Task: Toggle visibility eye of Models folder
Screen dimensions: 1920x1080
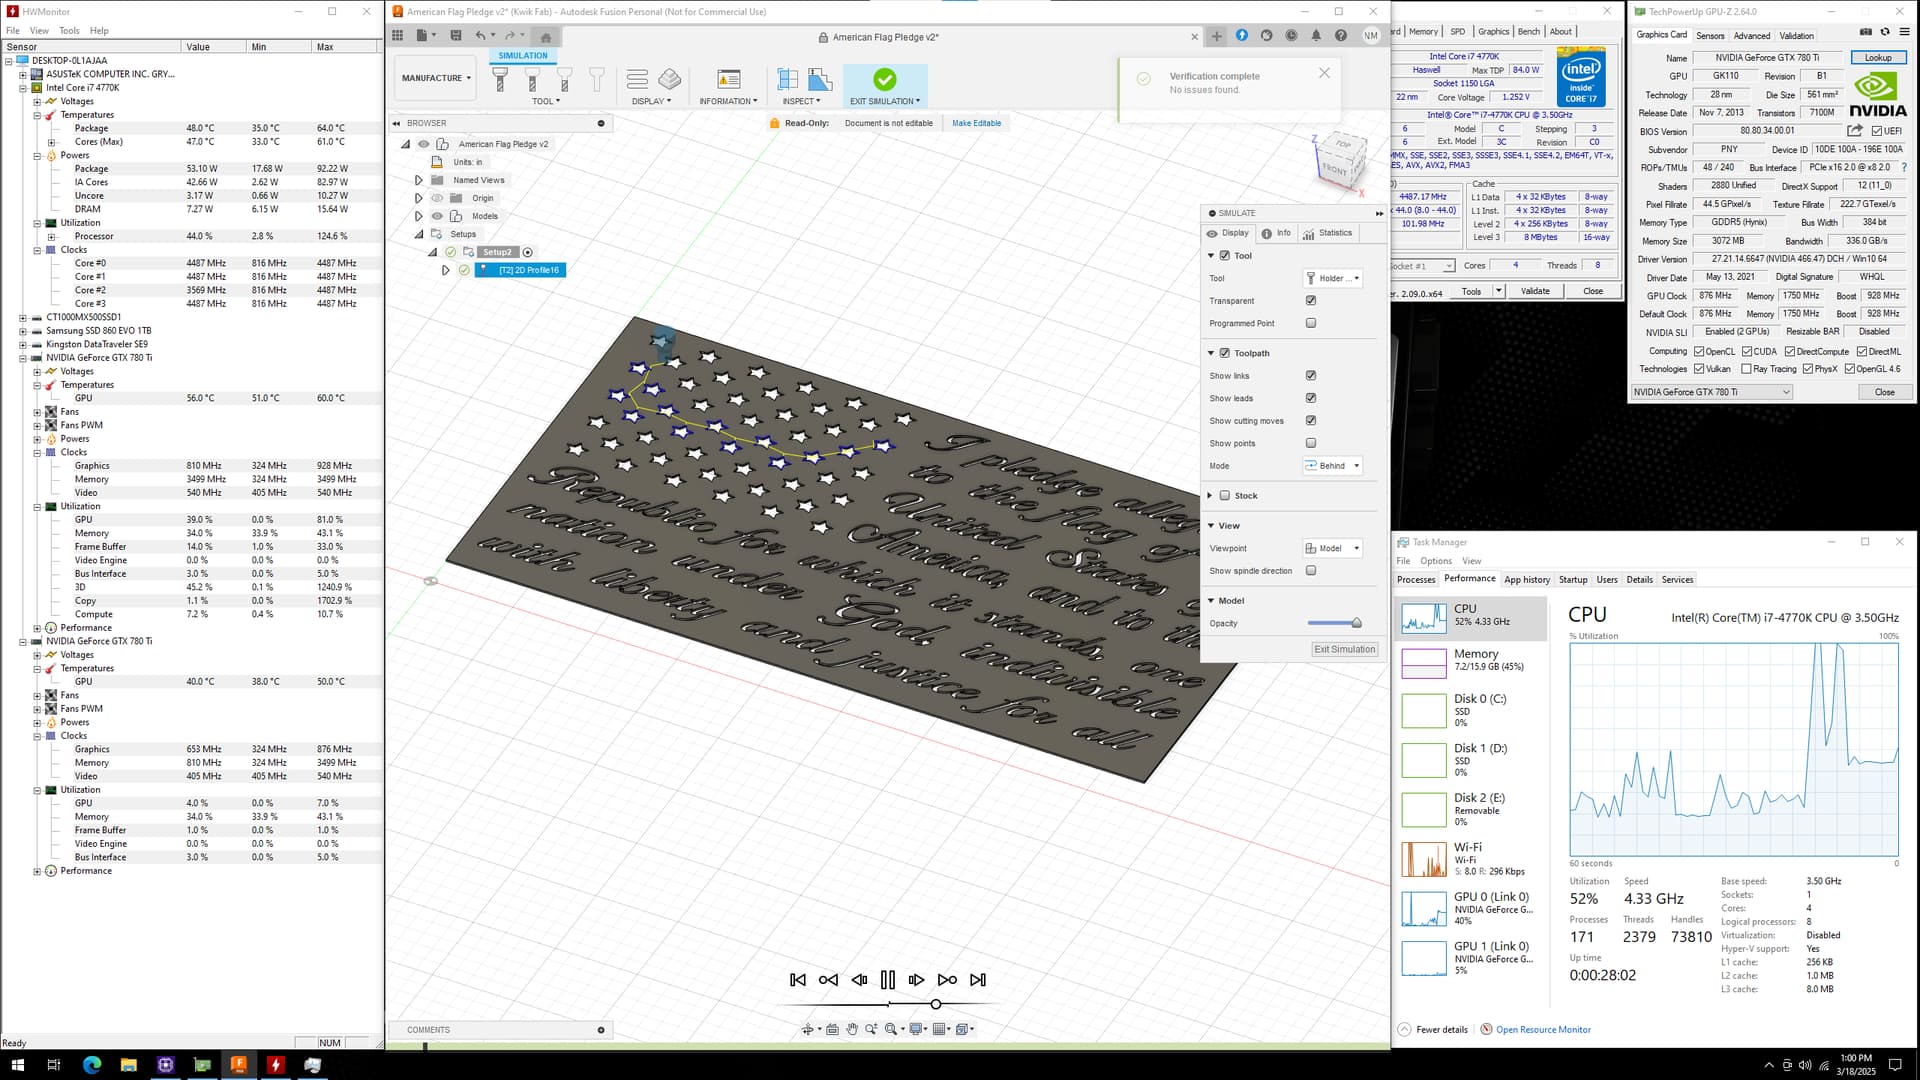Action: (x=437, y=216)
